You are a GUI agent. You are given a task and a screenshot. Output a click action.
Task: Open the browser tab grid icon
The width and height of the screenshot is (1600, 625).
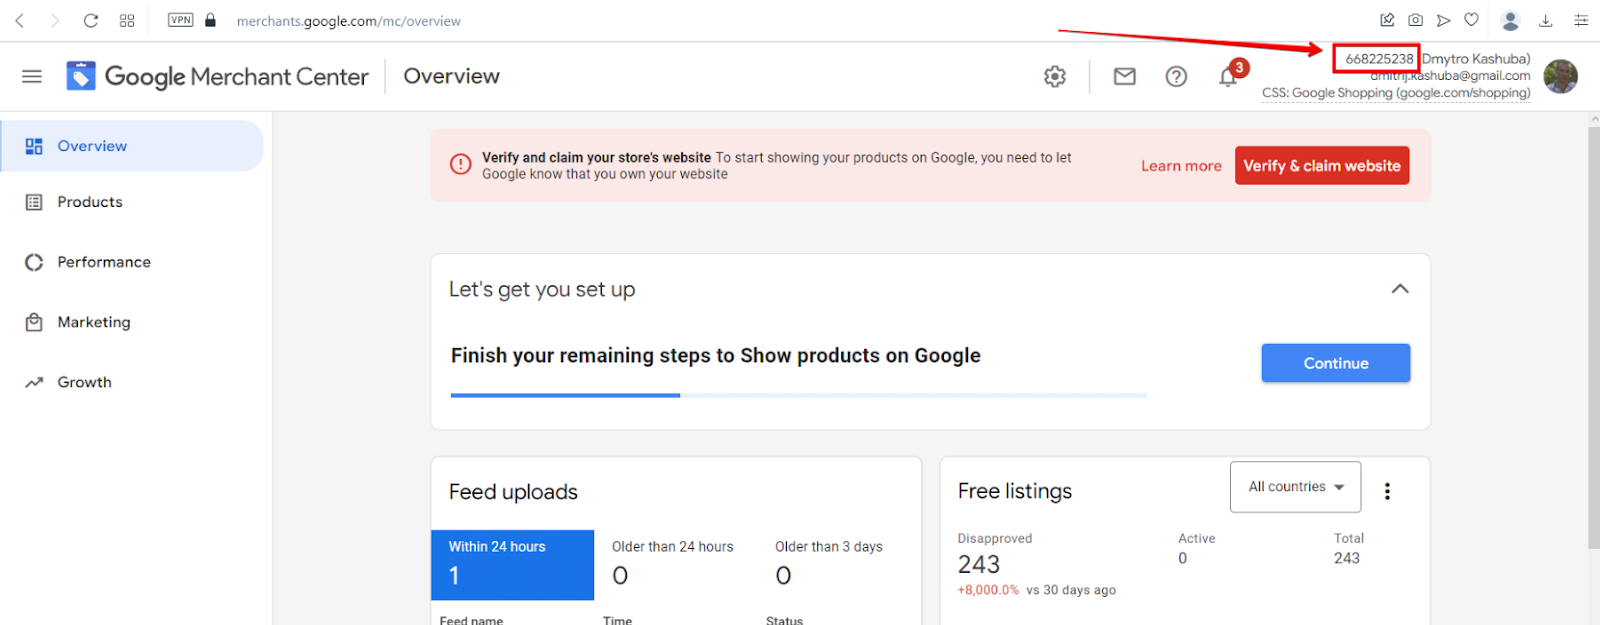[x=127, y=20]
